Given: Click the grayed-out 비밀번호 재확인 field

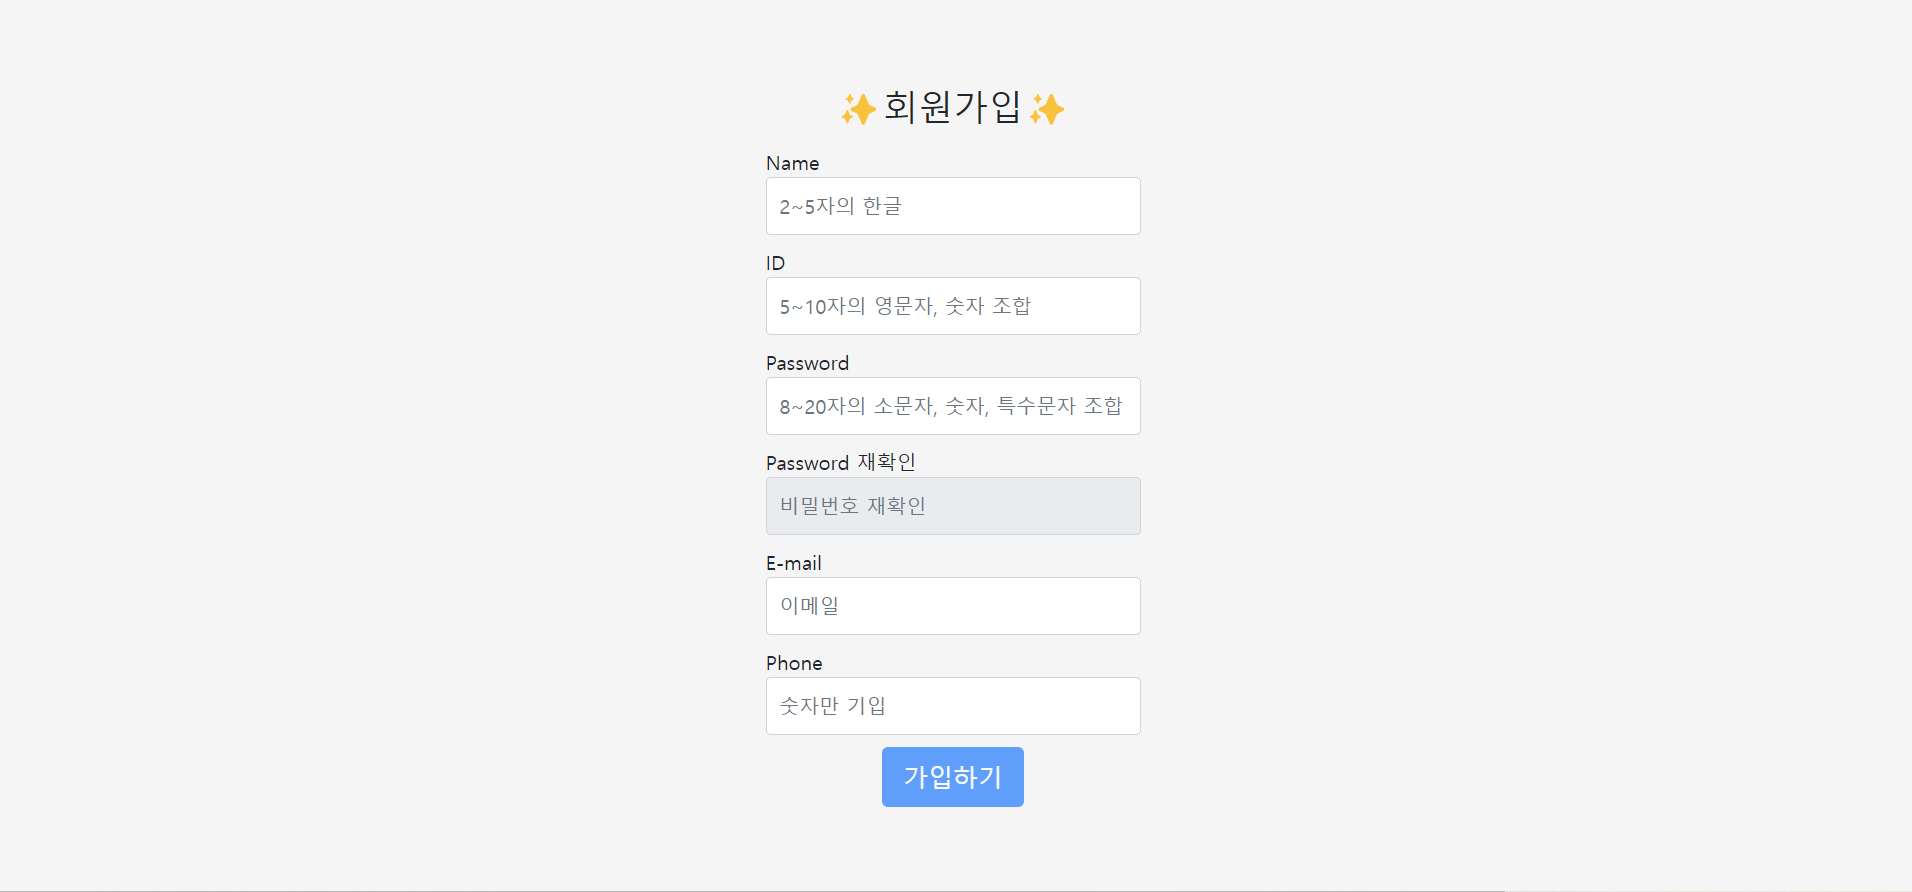Looking at the screenshot, I should click(953, 506).
